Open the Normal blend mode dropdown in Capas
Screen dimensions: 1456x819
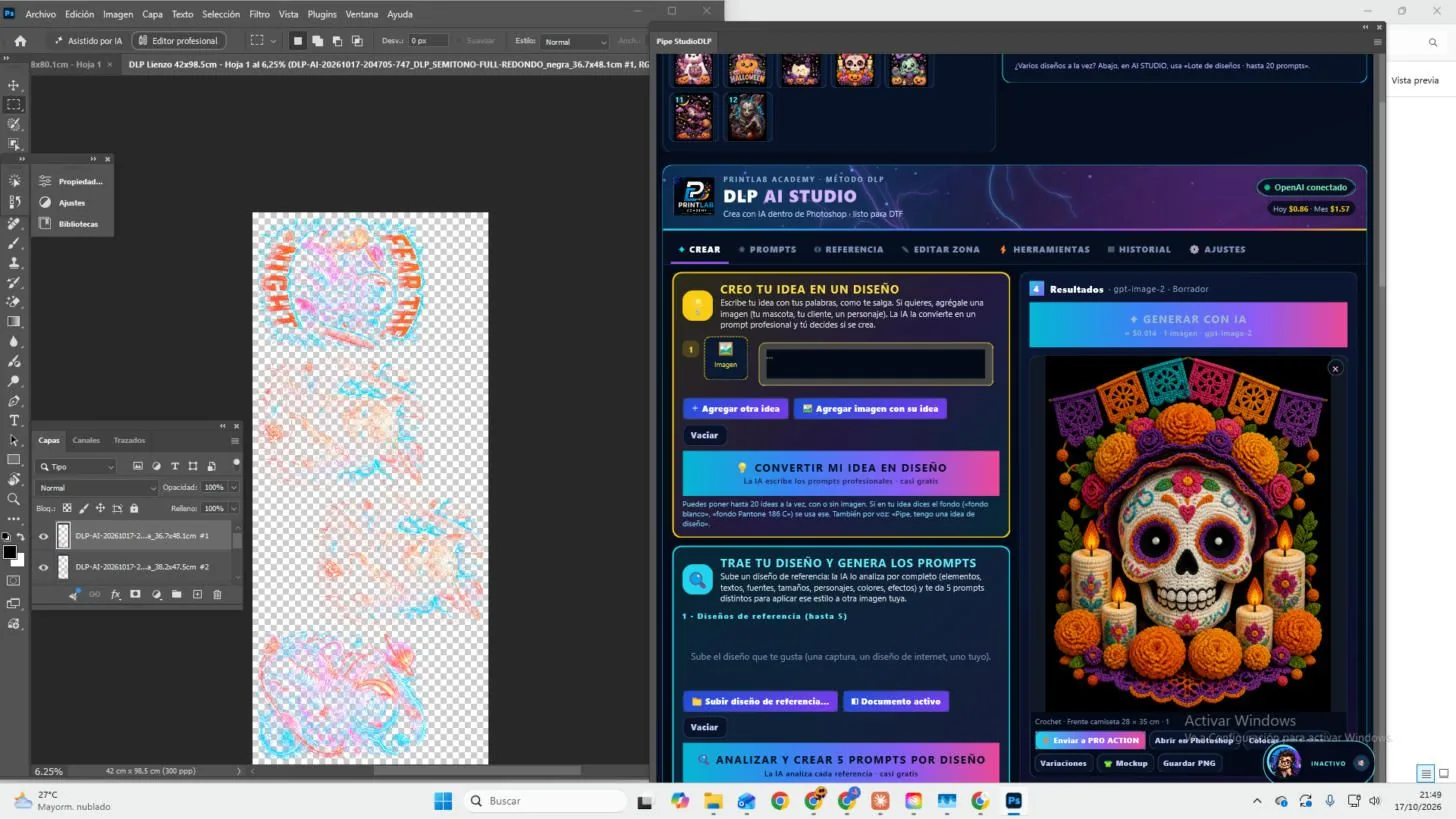[96, 488]
